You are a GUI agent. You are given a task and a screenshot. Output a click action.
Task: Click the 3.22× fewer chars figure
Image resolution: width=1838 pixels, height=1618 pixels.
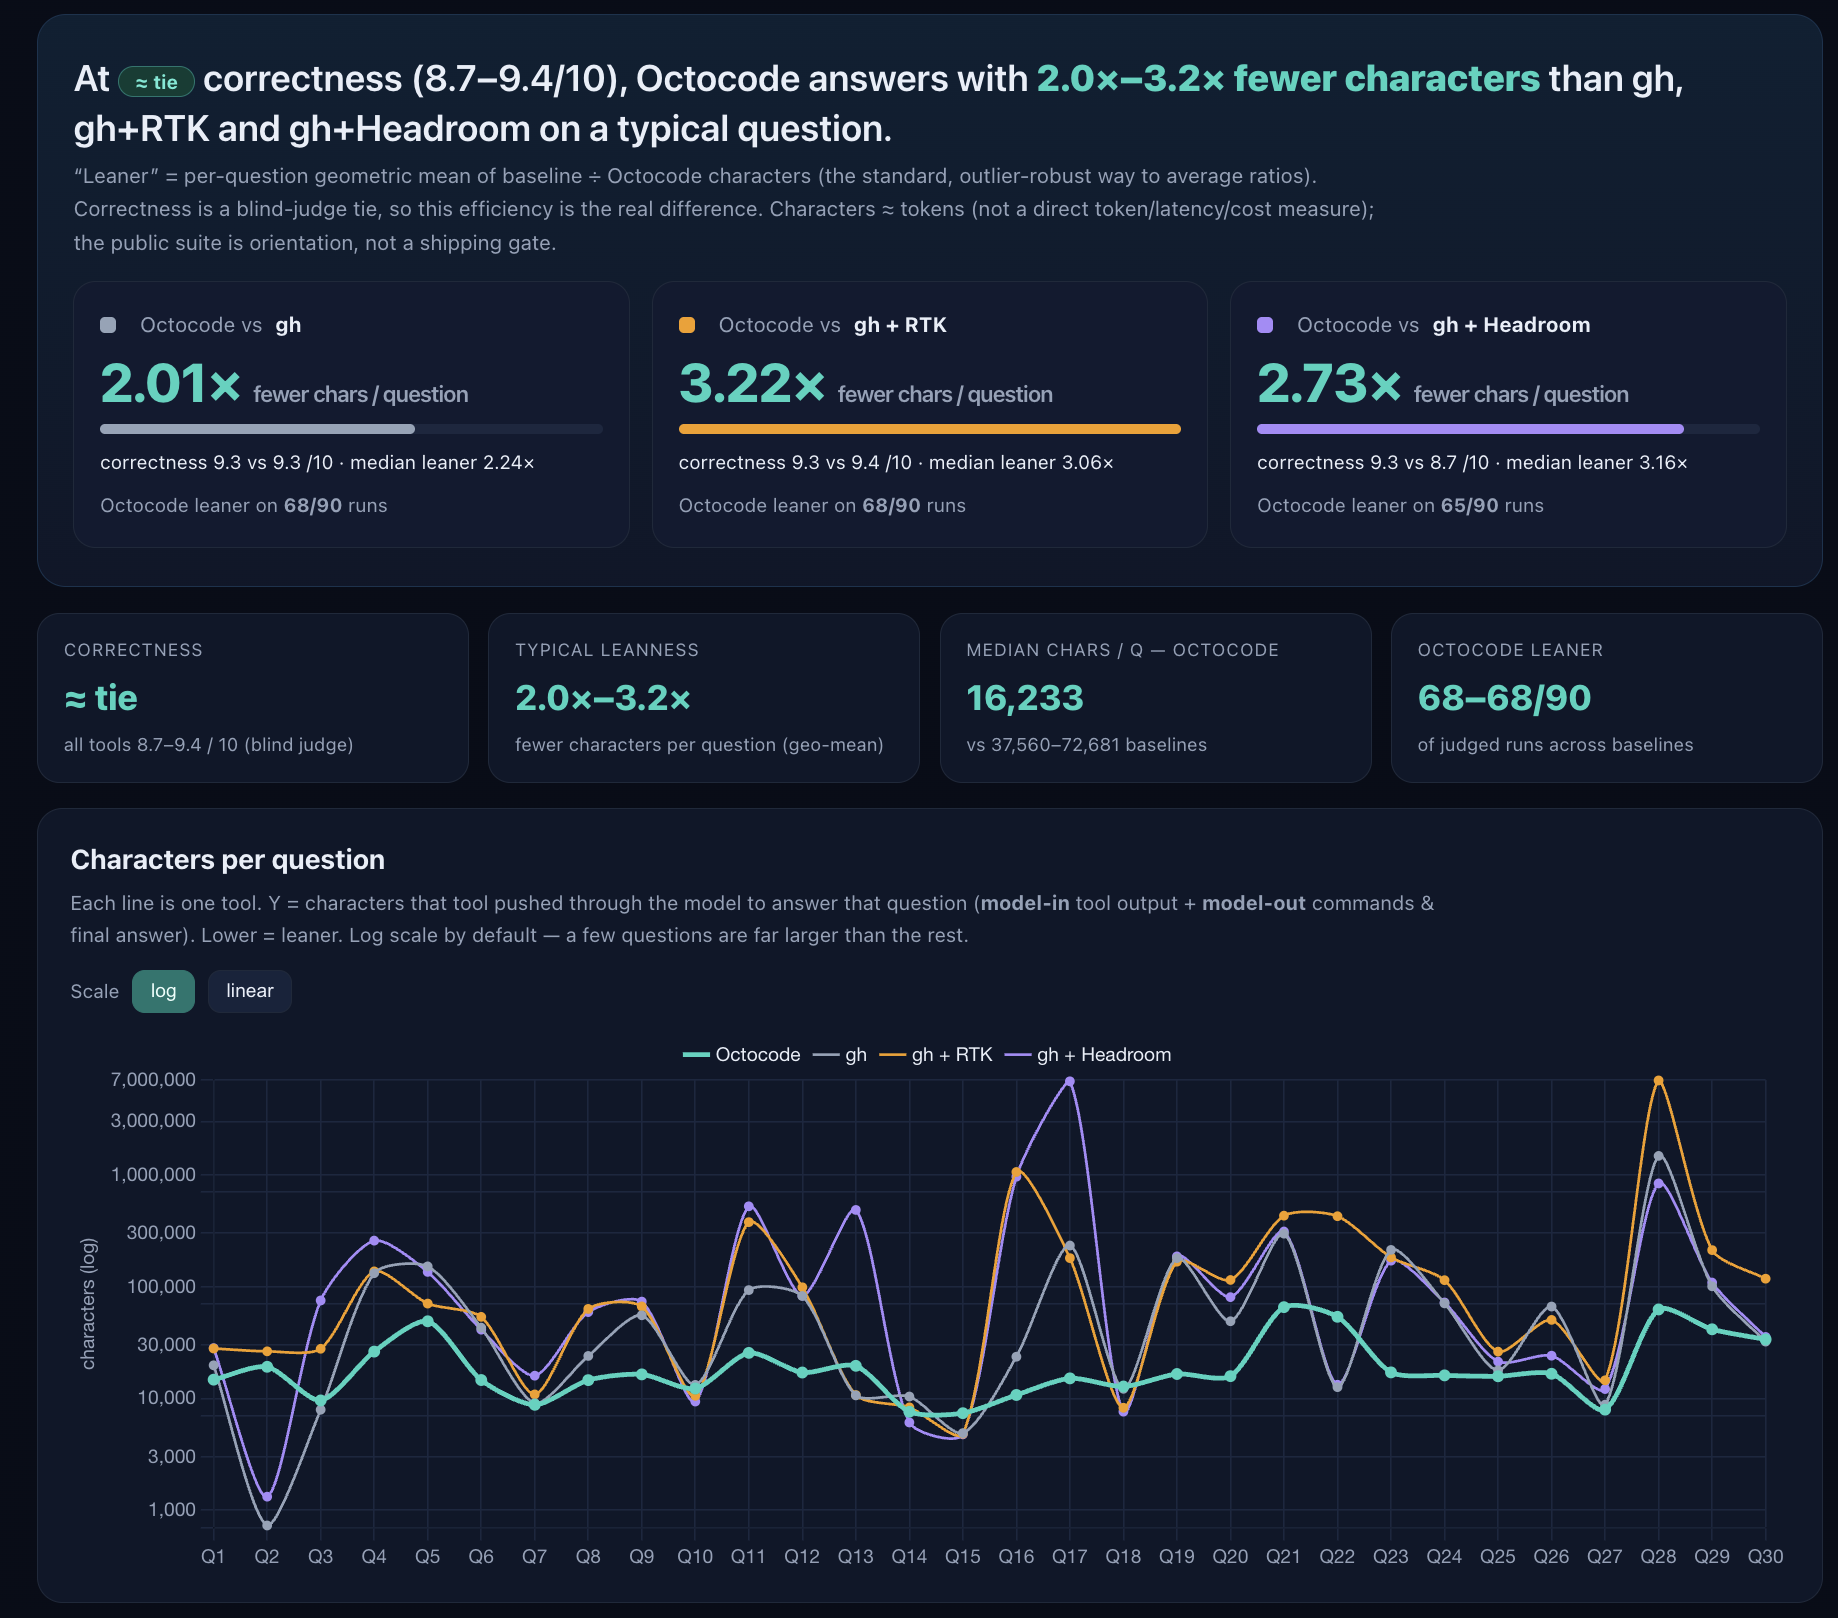752,384
